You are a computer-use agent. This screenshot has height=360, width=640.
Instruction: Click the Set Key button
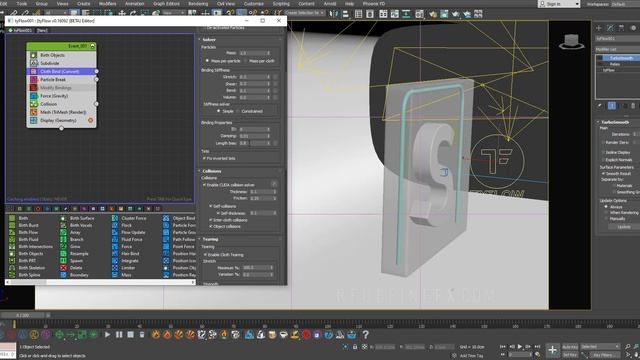[570, 355]
